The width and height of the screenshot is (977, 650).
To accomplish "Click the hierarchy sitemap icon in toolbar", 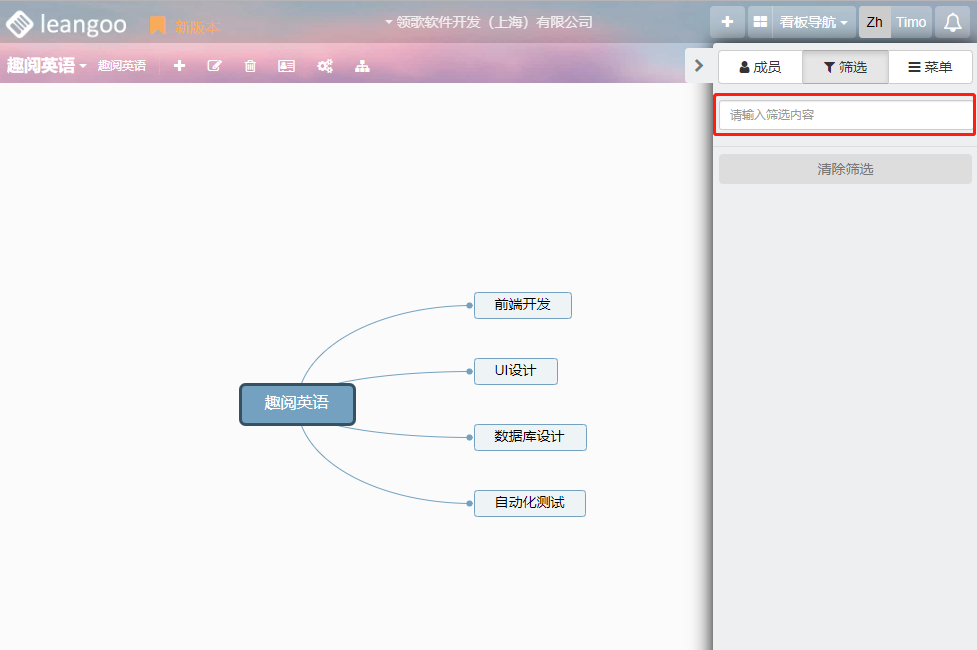I will [362, 66].
